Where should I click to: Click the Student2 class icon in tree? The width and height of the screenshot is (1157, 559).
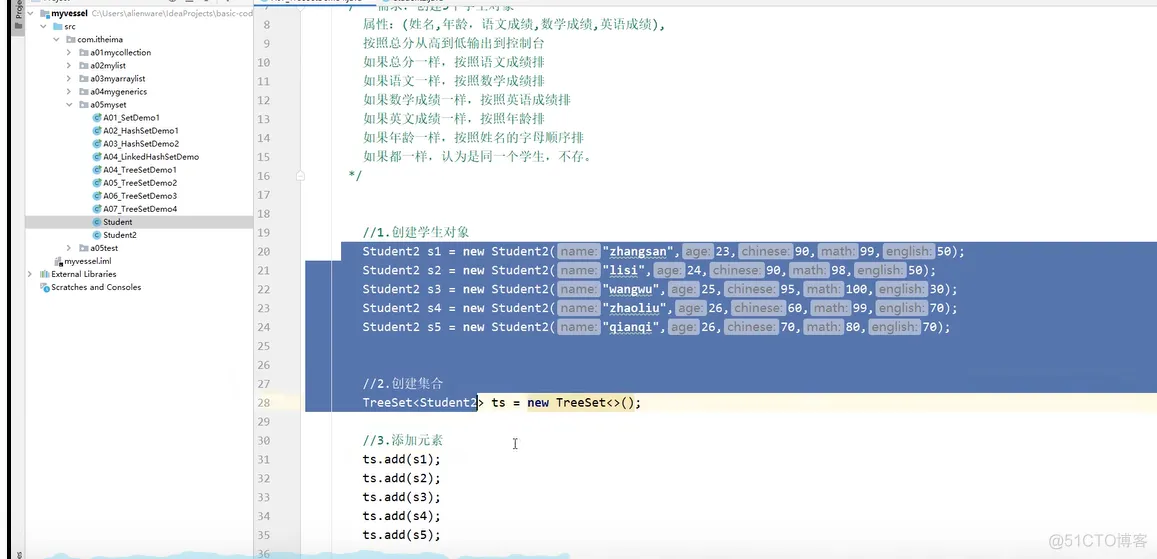tap(97, 235)
